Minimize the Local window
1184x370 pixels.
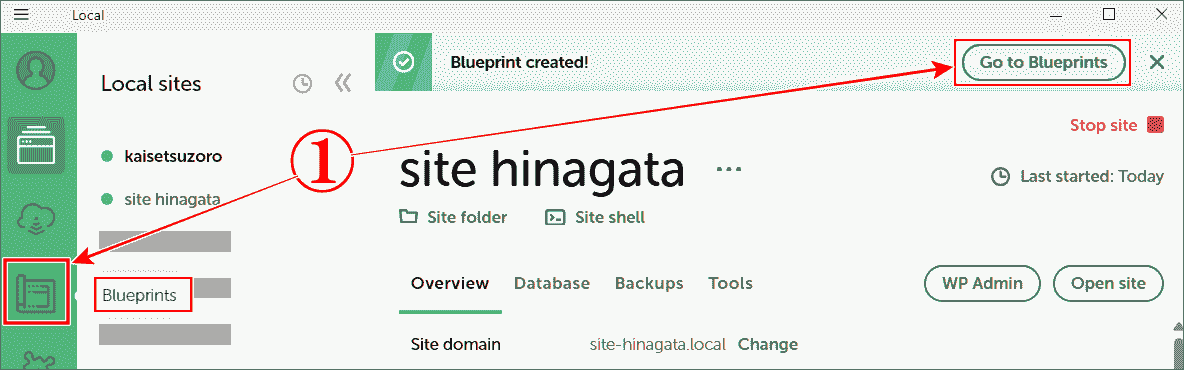1056,14
